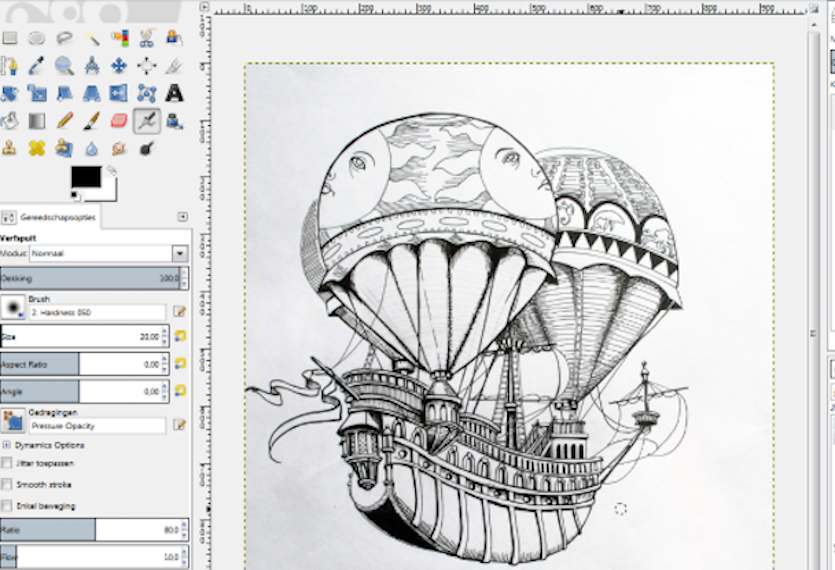The image size is (835, 570).
Task: Select the Cage Transform tool
Action: coord(147,94)
